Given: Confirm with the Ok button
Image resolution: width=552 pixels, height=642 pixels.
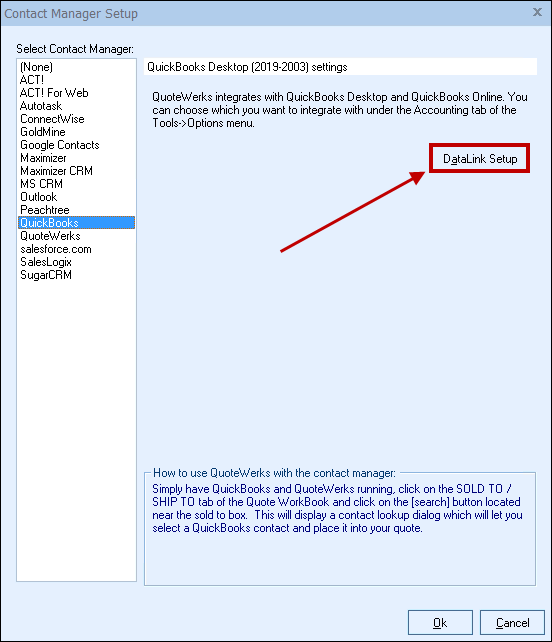Looking at the screenshot, I should 440,623.
